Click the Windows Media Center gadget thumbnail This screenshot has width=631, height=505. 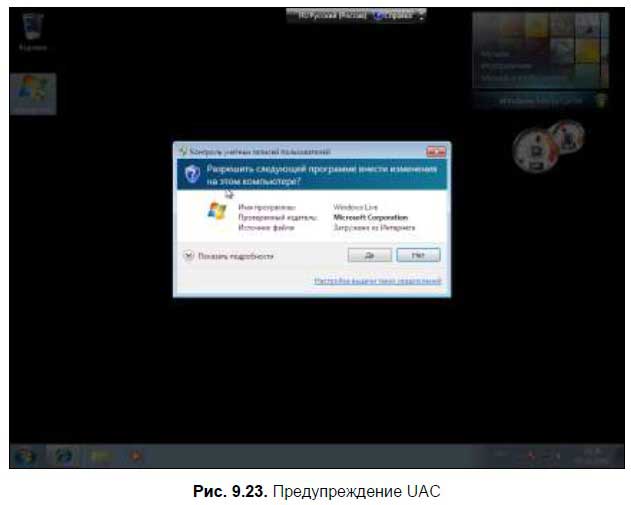coord(540,50)
